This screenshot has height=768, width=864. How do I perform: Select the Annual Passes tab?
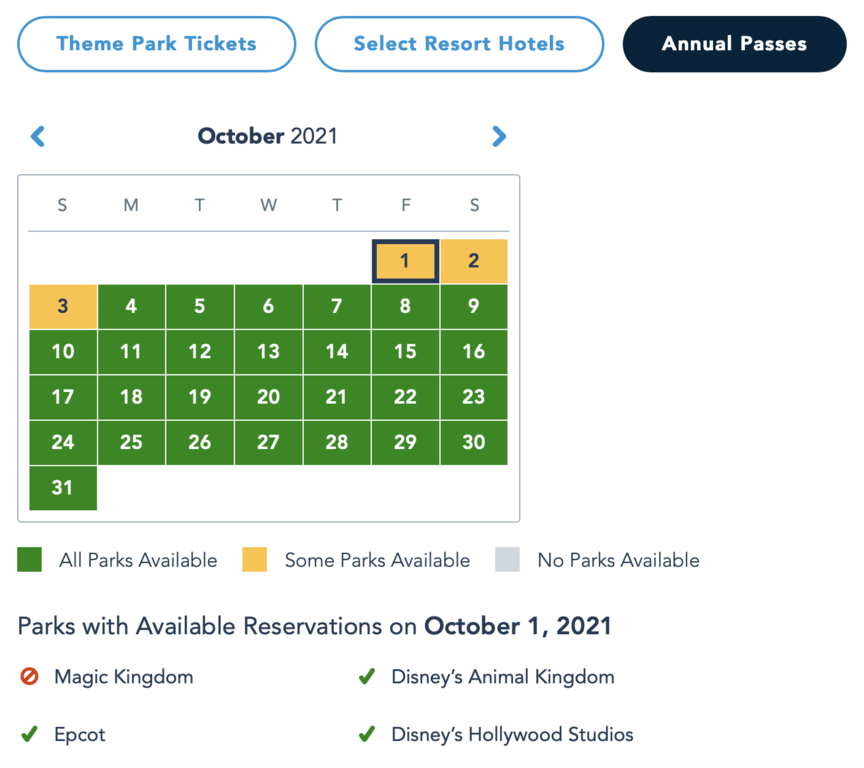pyautogui.click(x=734, y=44)
